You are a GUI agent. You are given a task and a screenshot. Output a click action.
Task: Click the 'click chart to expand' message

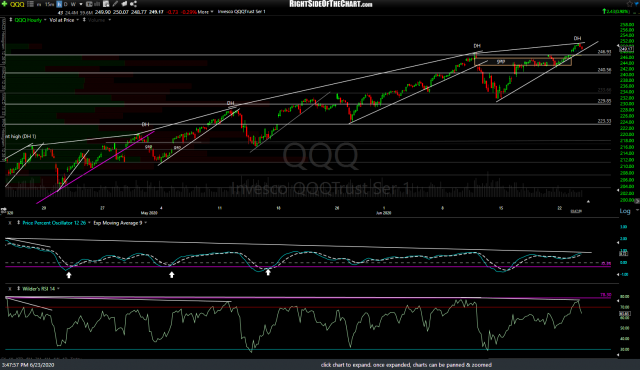click(406, 365)
